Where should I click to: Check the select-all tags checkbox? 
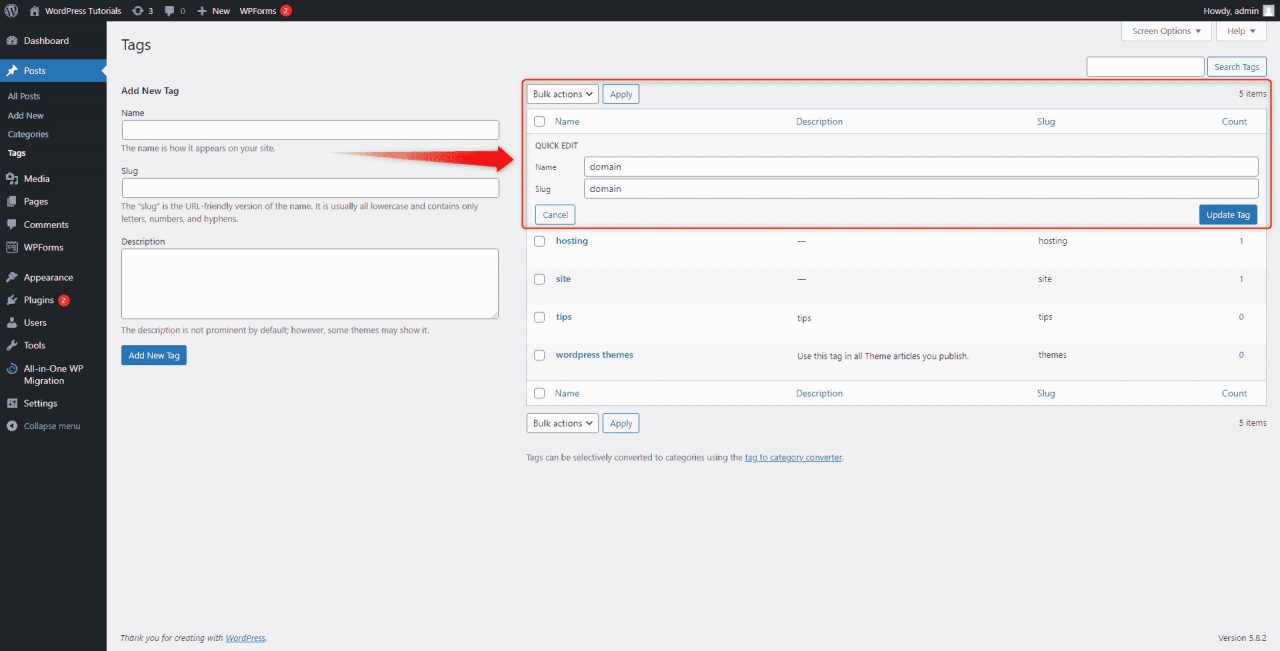point(539,121)
